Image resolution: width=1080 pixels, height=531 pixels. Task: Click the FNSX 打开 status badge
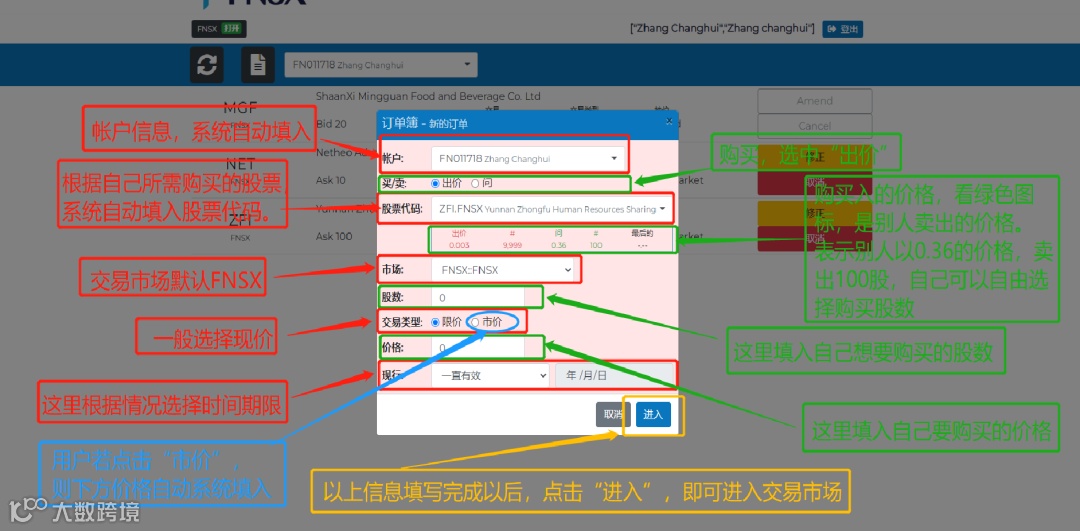coord(218,29)
